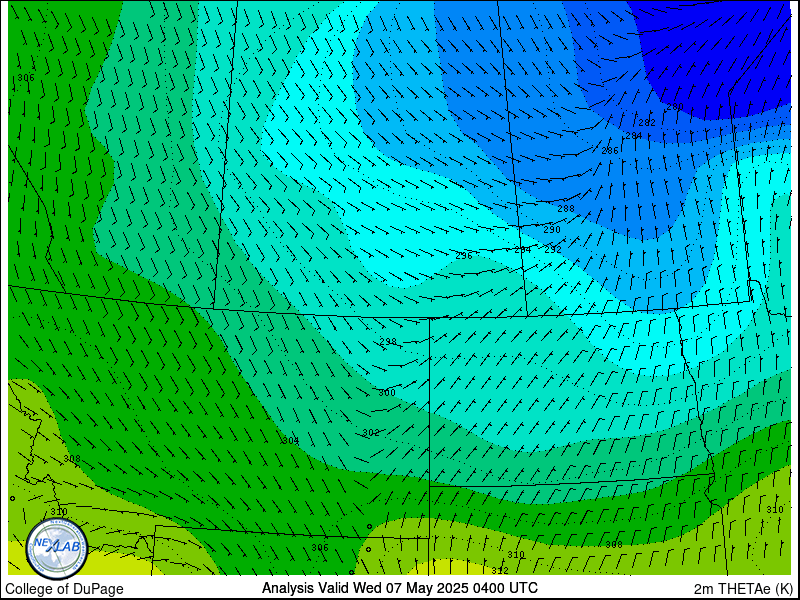Image resolution: width=800 pixels, height=600 pixels.
Task: Select the 292 contour label
Action: 553,249
